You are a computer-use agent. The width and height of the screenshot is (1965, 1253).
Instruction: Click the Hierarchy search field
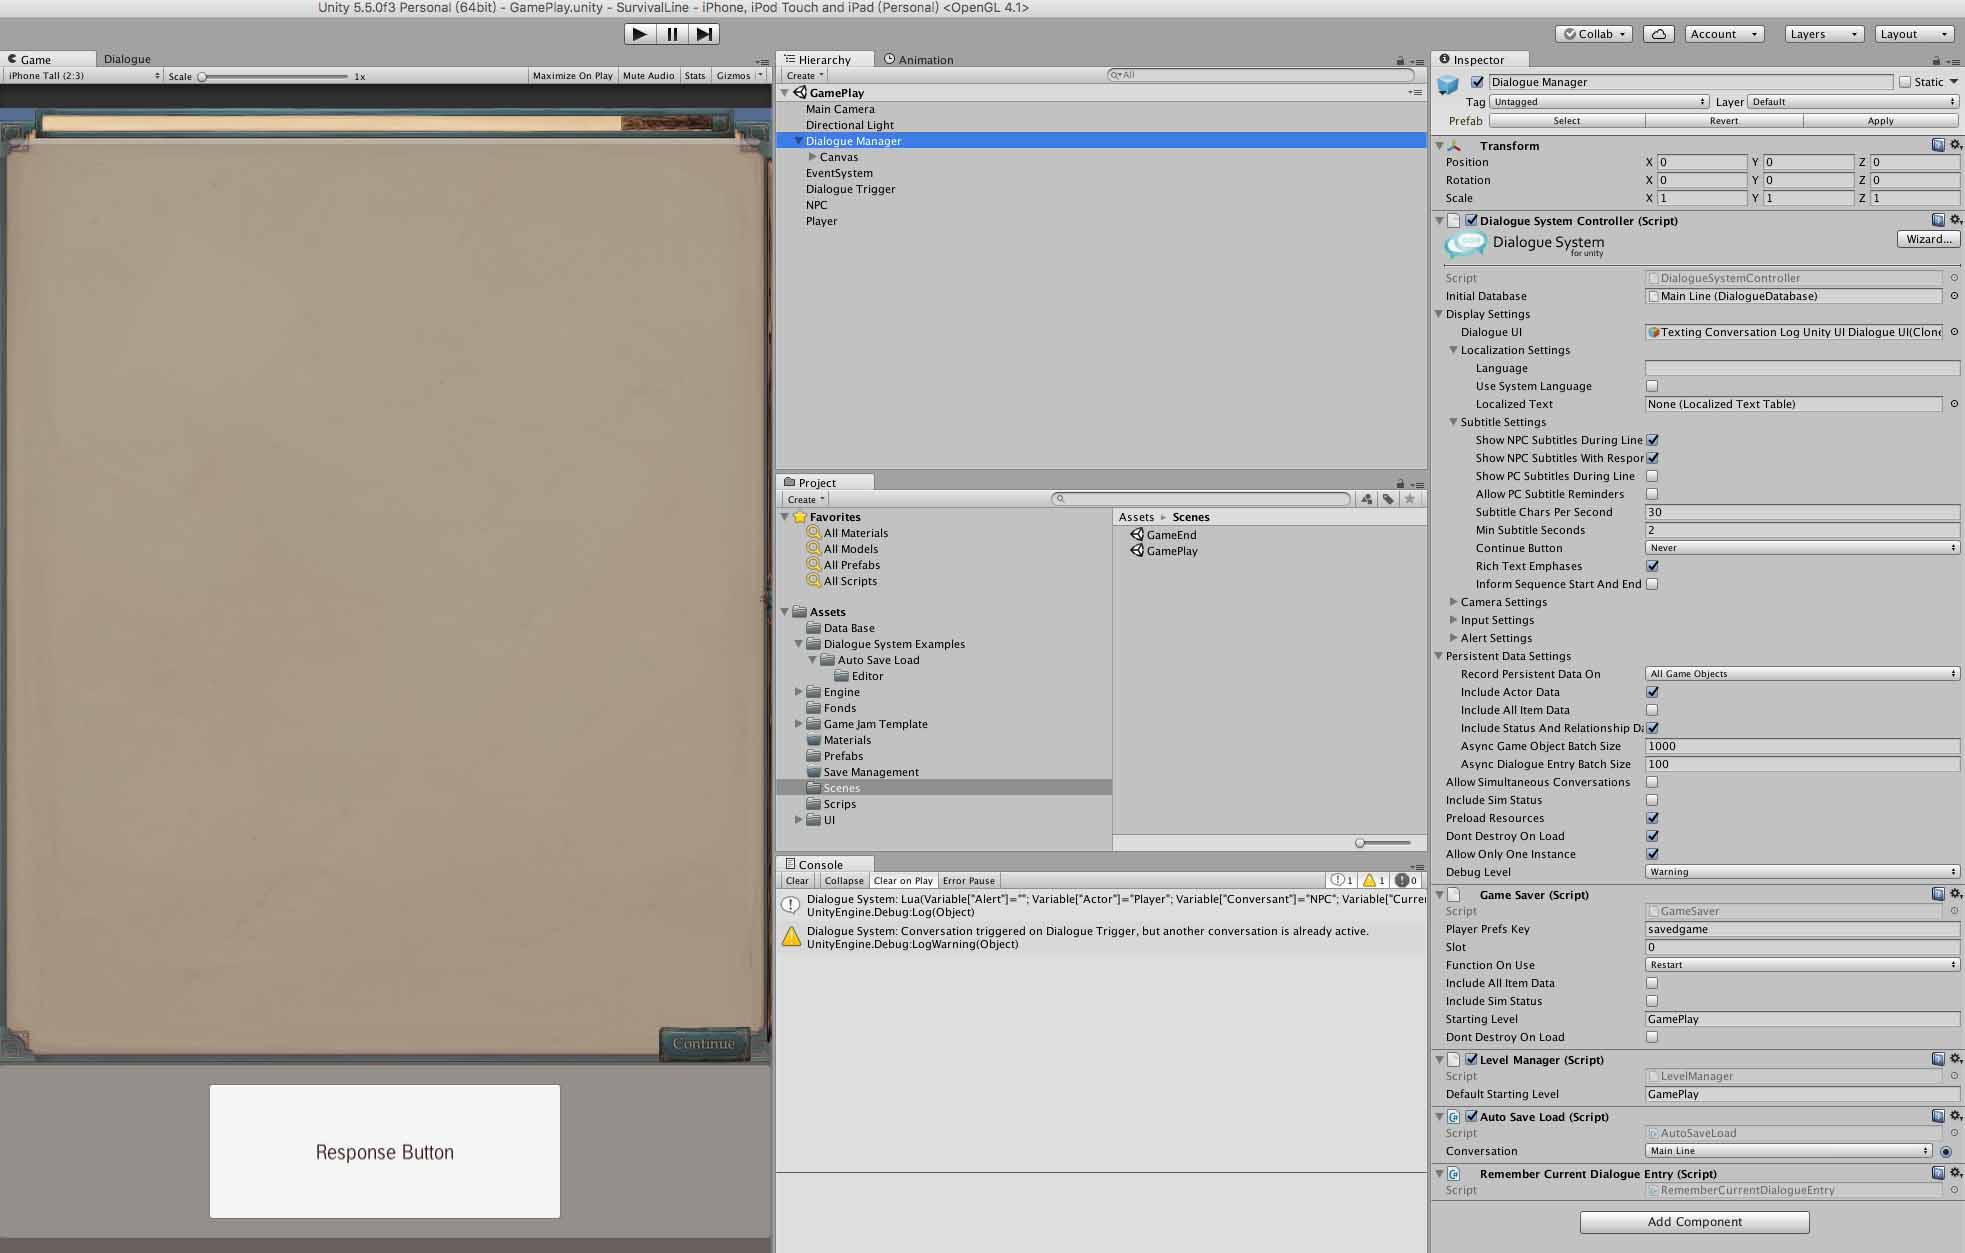point(1261,75)
